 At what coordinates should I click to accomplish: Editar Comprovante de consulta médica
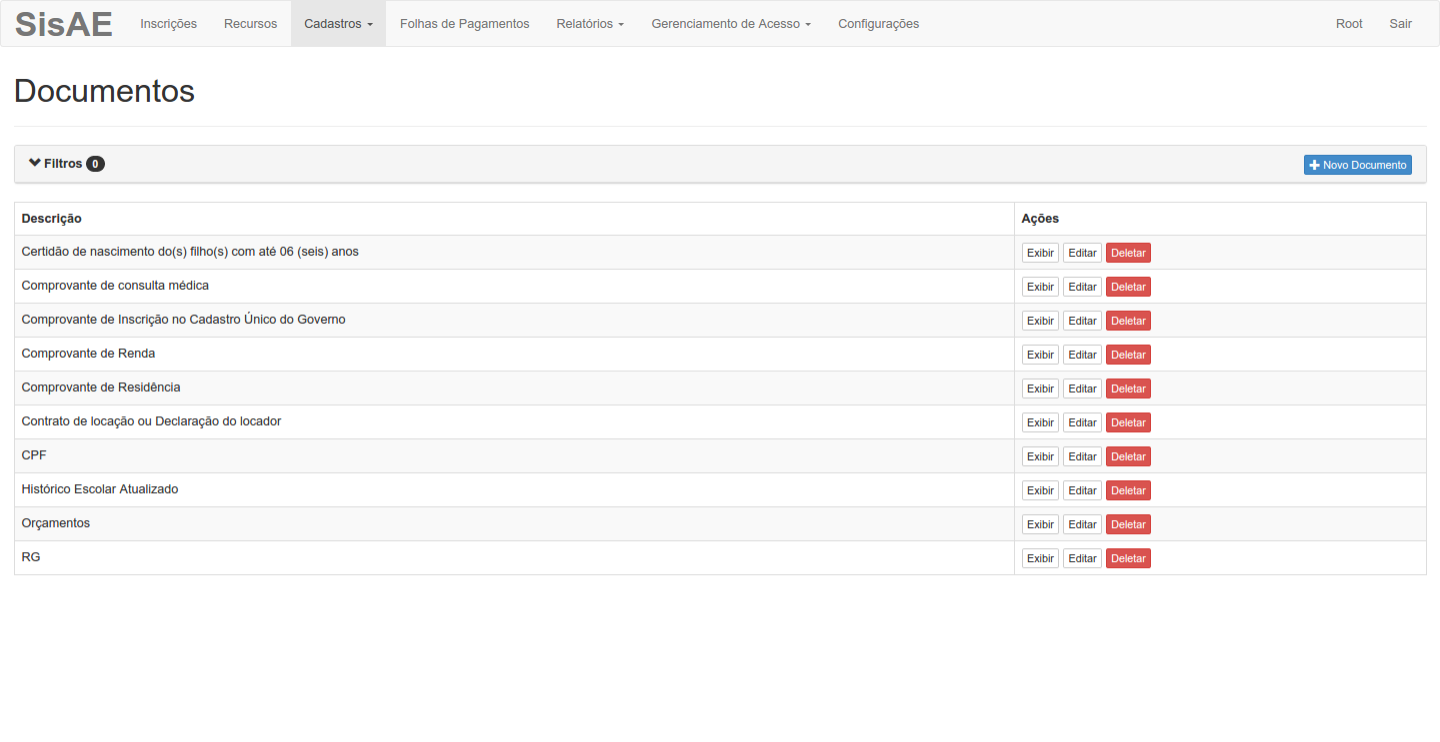pyautogui.click(x=1082, y=287)
